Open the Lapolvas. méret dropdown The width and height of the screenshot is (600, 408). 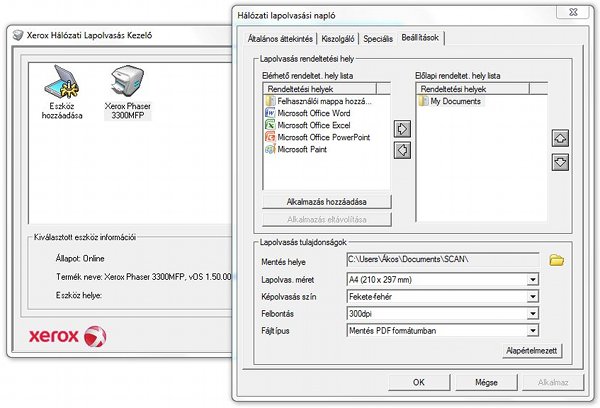532,280
